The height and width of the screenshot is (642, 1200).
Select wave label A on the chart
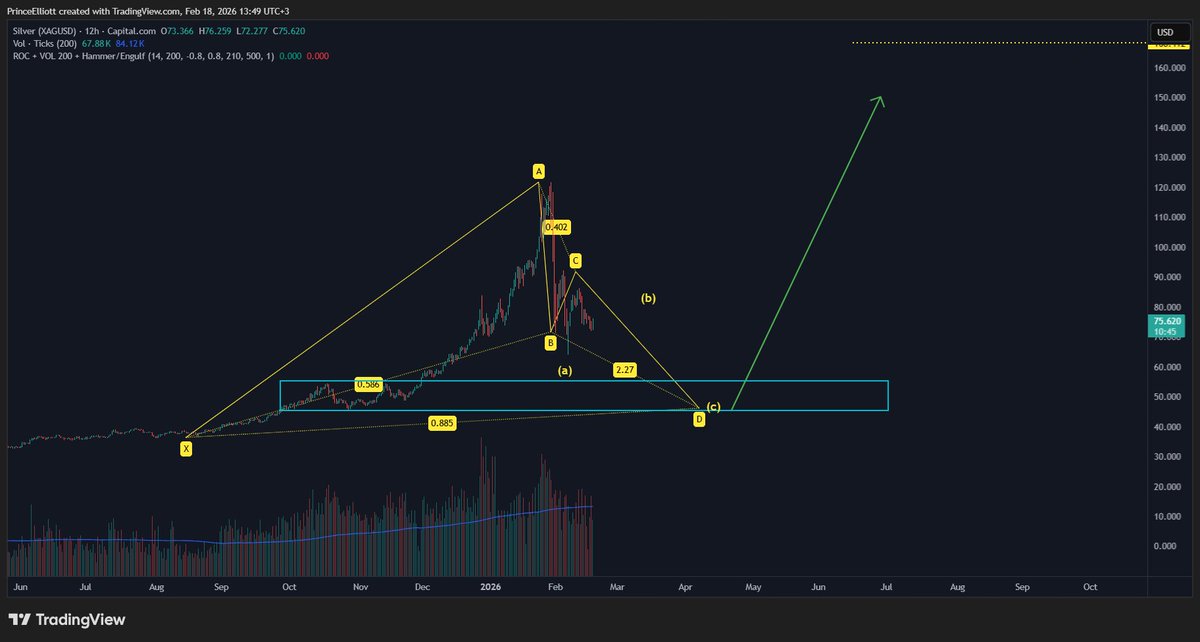point(537,170)
